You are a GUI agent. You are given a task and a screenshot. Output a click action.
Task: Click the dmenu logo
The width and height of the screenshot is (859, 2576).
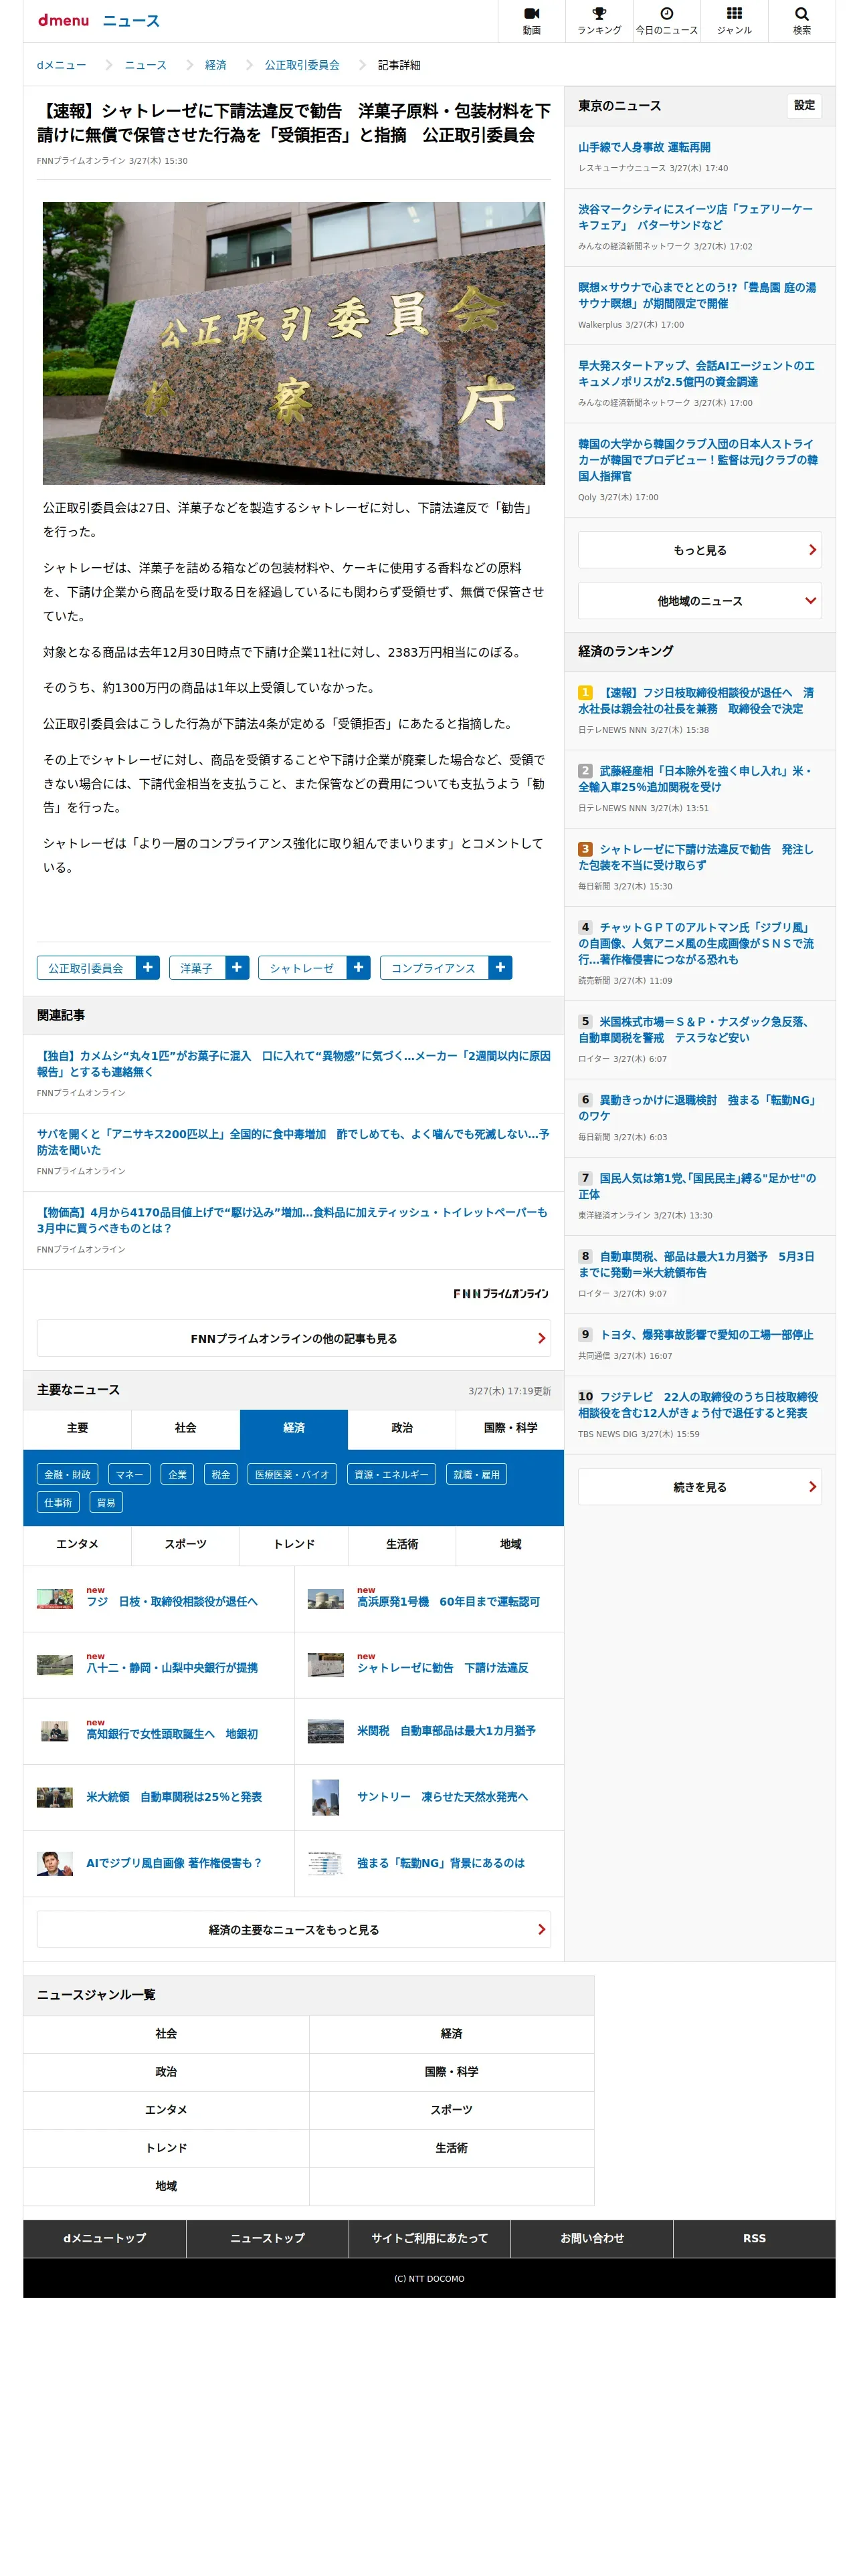(63, 20)
